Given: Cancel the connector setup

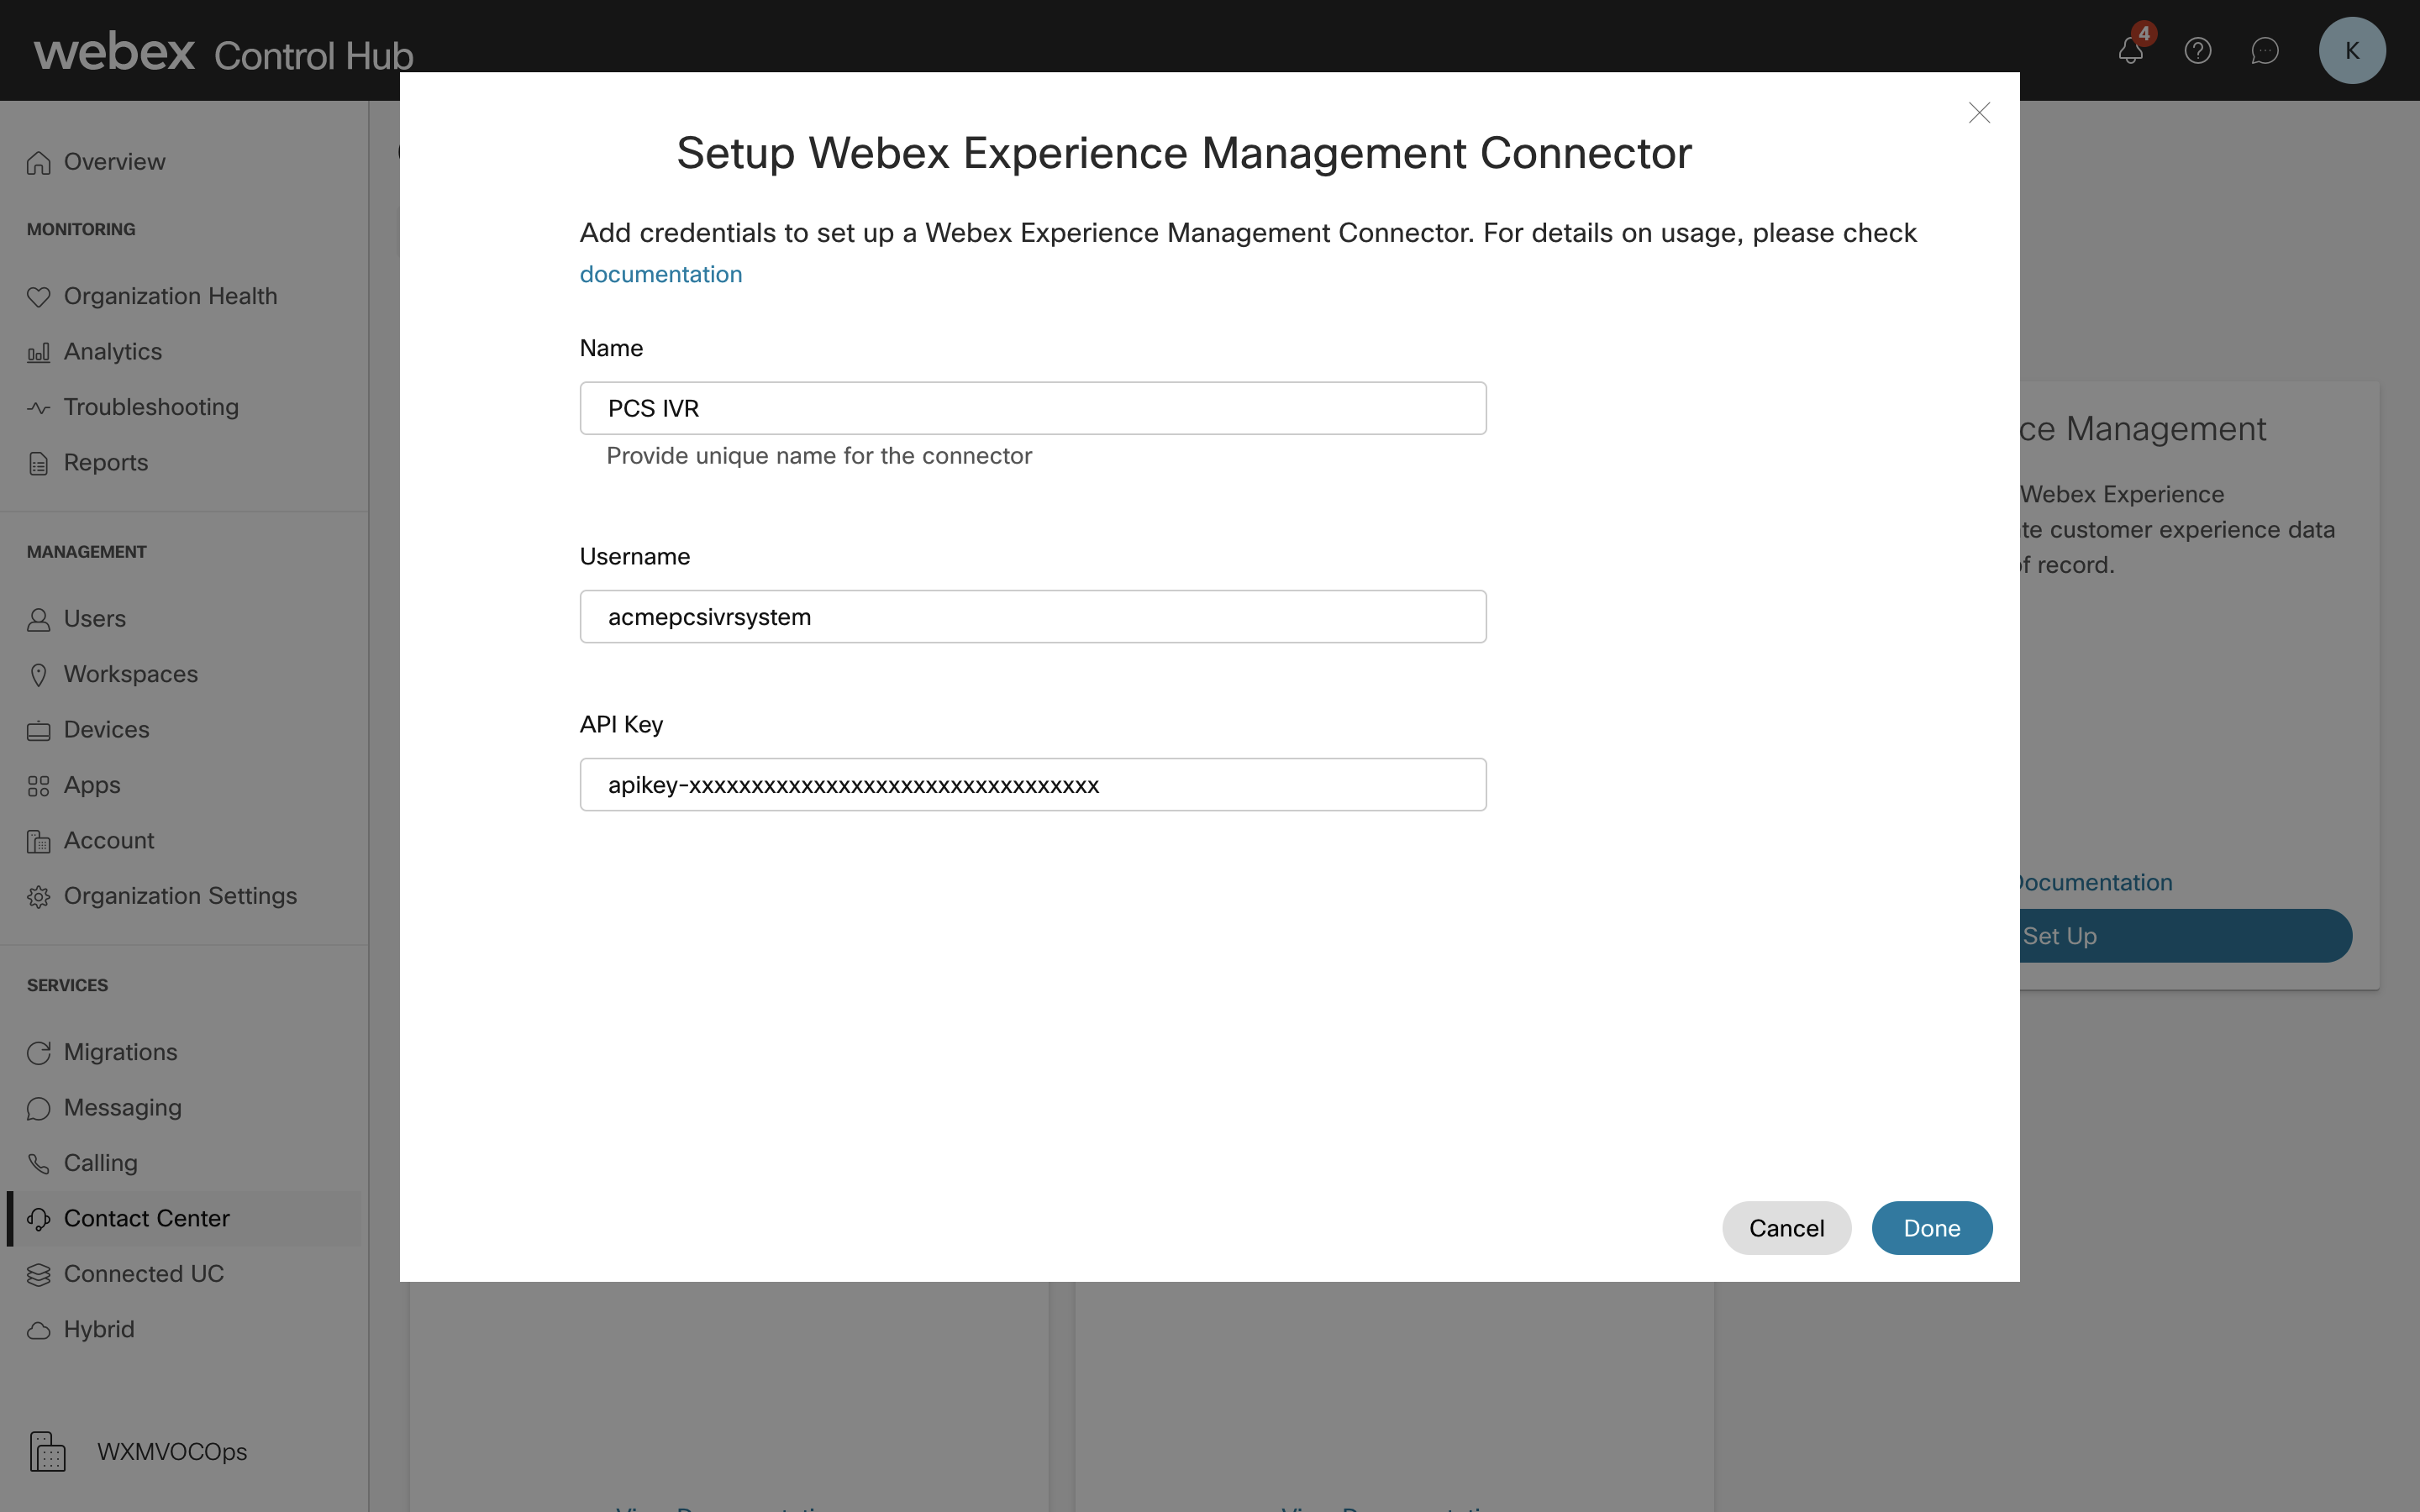Looking at the screenshot, I should pos(1786,1228).
